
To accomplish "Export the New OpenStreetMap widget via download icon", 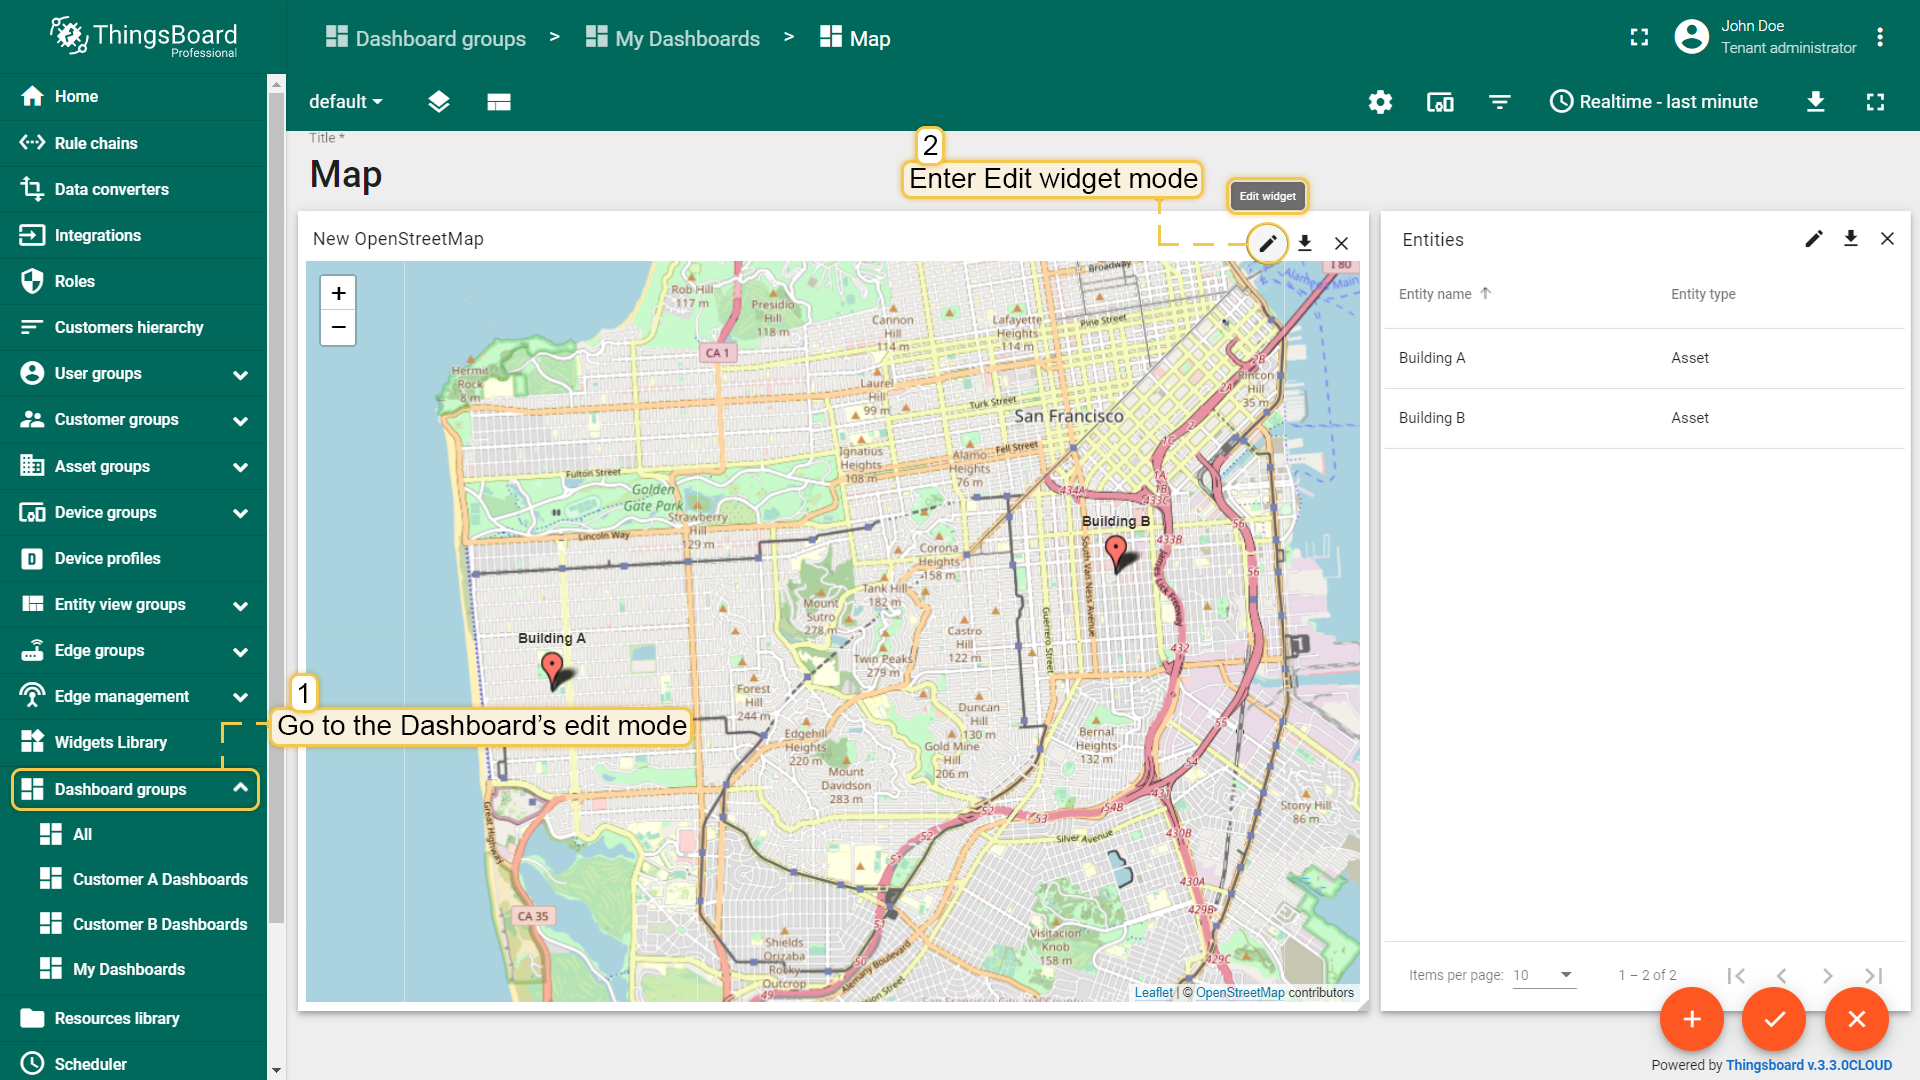I will tap(1305, 243).
